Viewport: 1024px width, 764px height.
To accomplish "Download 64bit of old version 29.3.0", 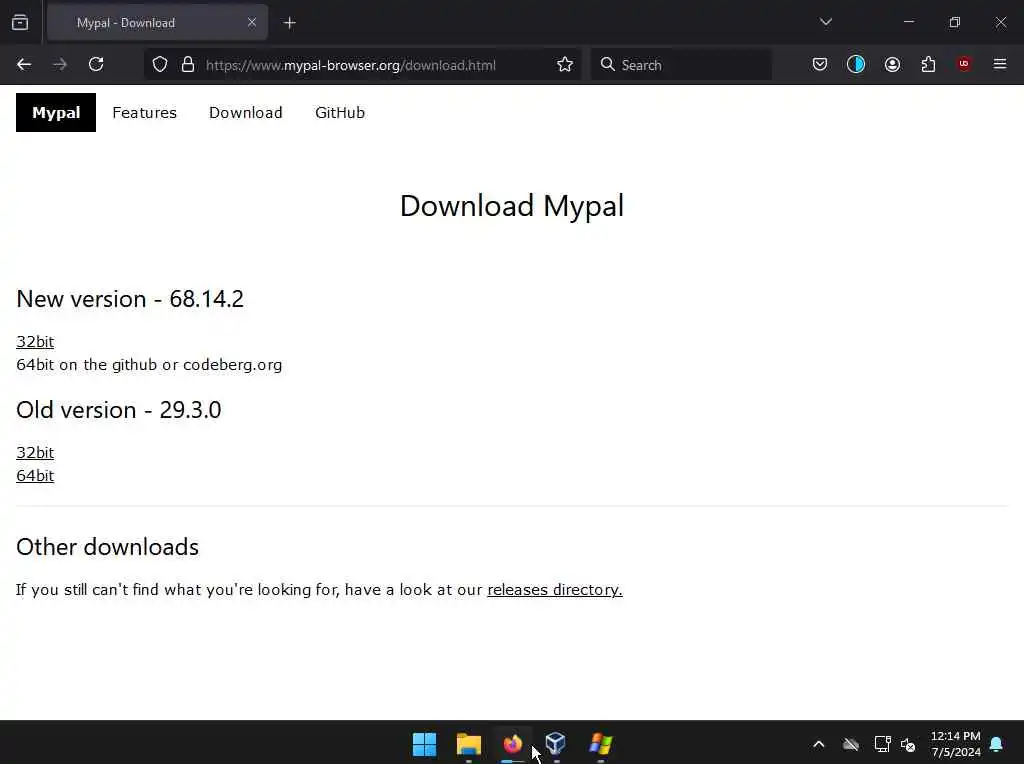I will pos(35,475).
